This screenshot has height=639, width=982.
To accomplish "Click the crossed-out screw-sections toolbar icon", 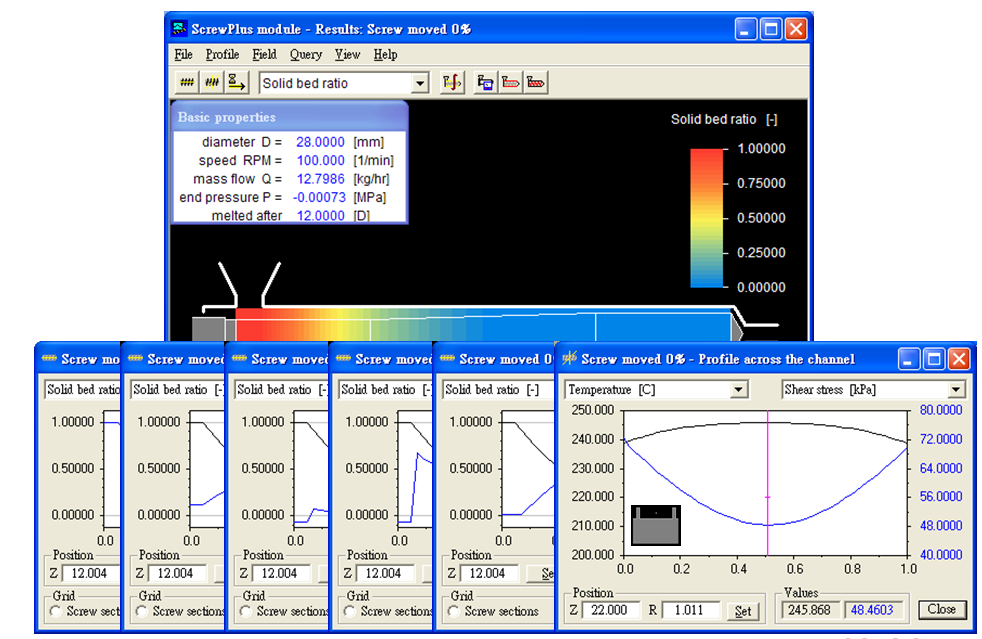I will coord(212,83).
